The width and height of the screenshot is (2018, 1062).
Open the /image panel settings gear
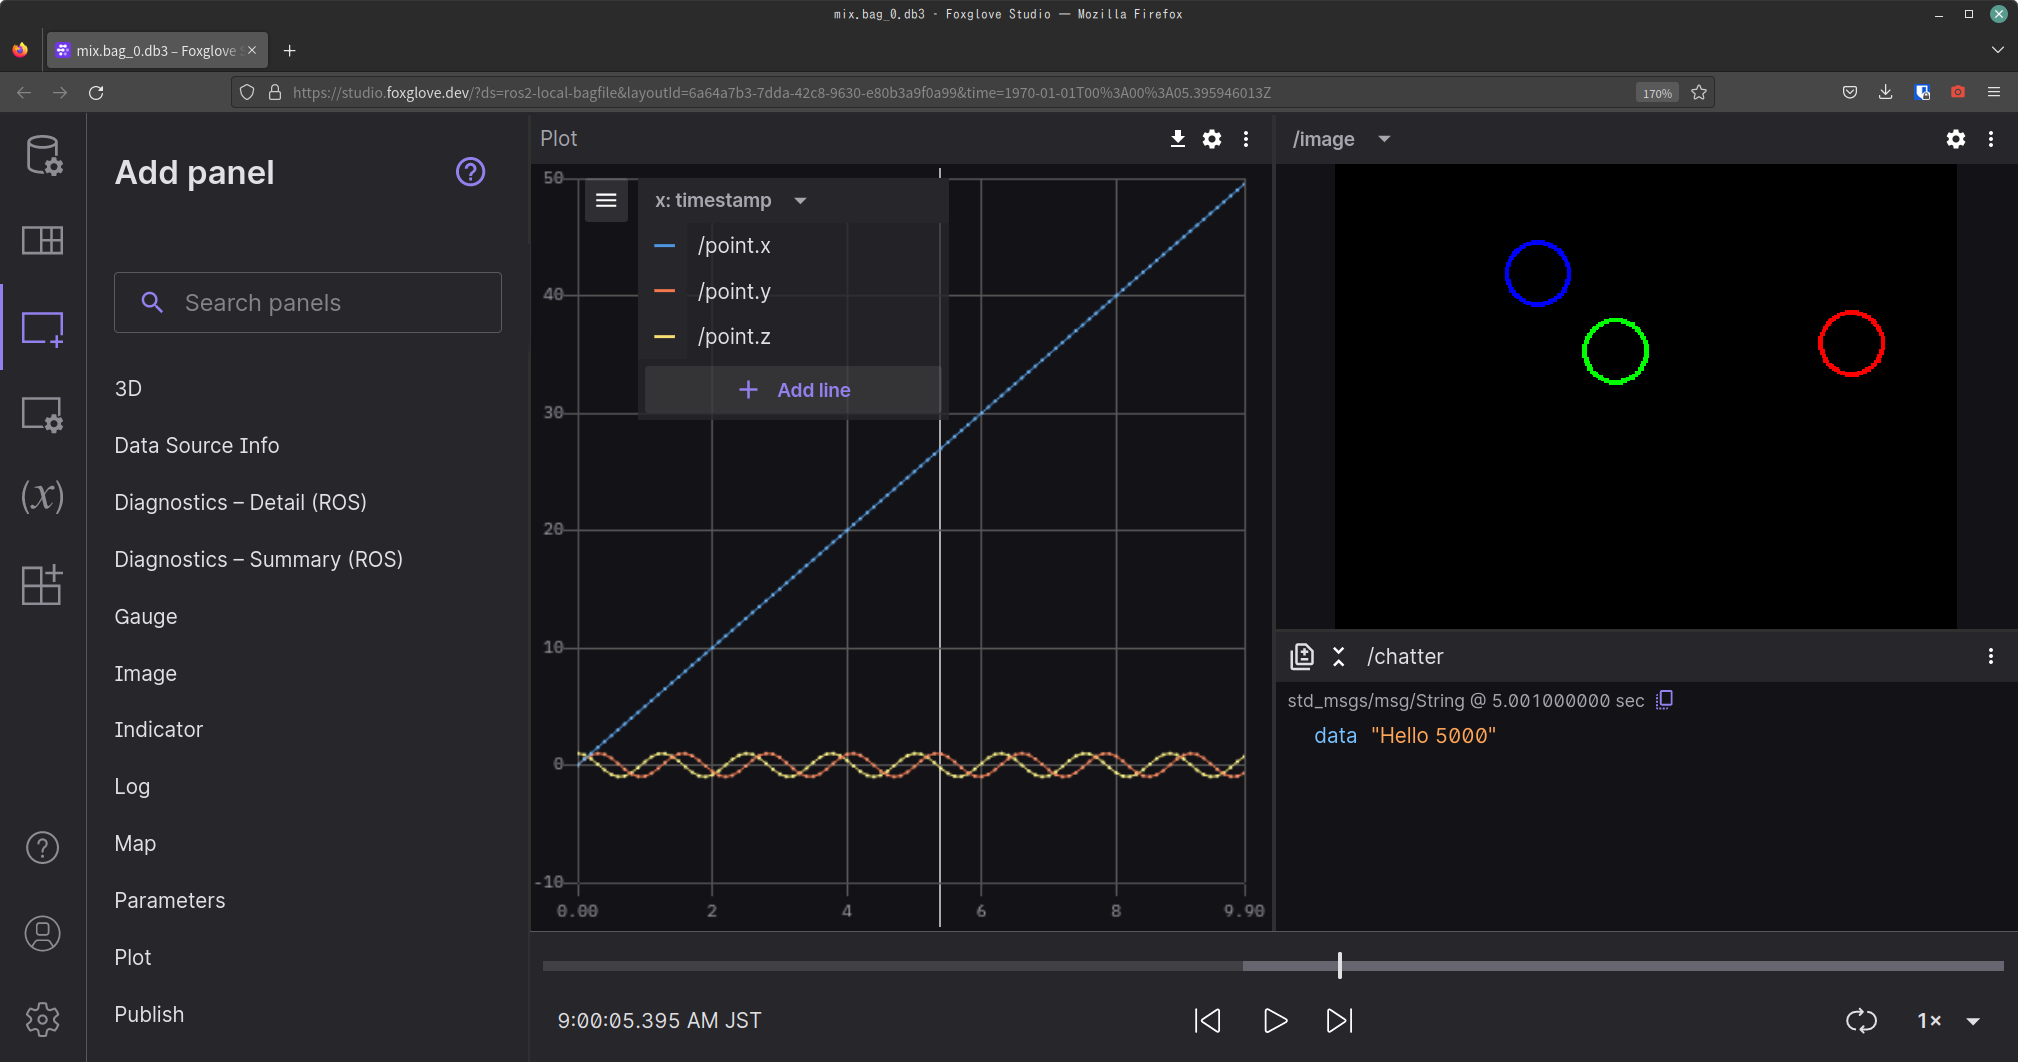point(1955,139)
